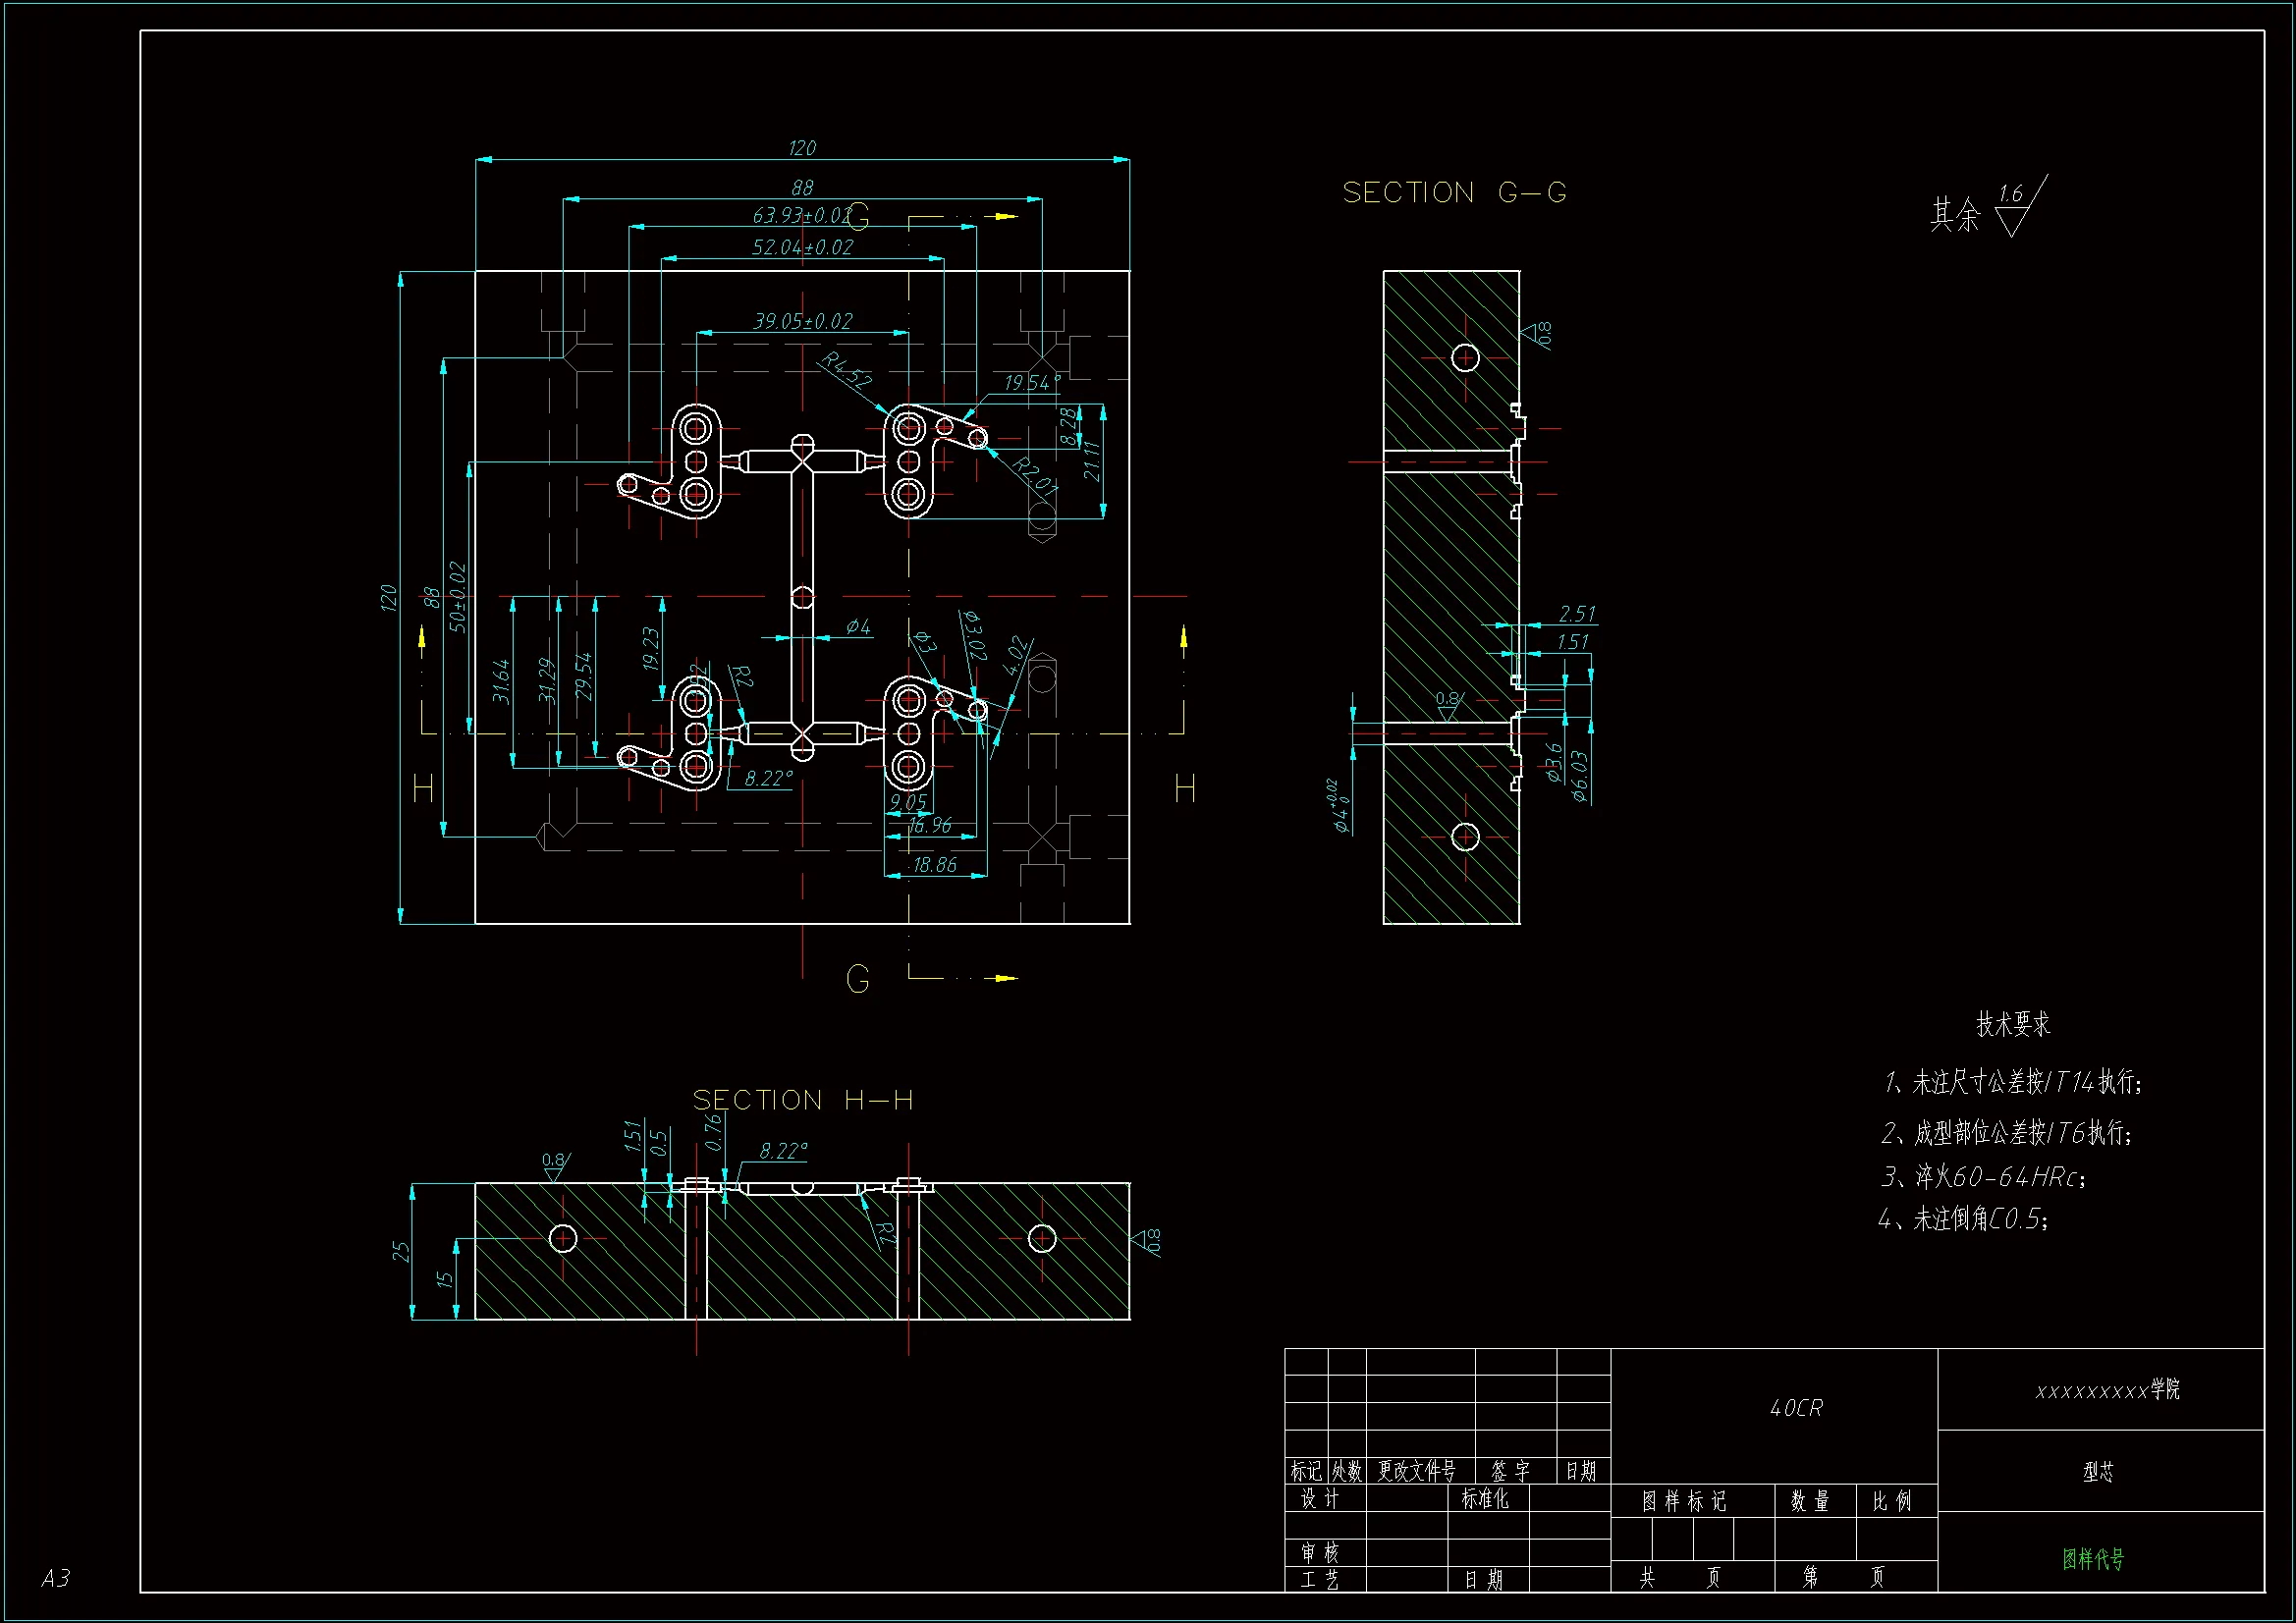Click the SECTION H-H title text
The width and height of the screenshot is (2296, 1623).
[802, 1100]
